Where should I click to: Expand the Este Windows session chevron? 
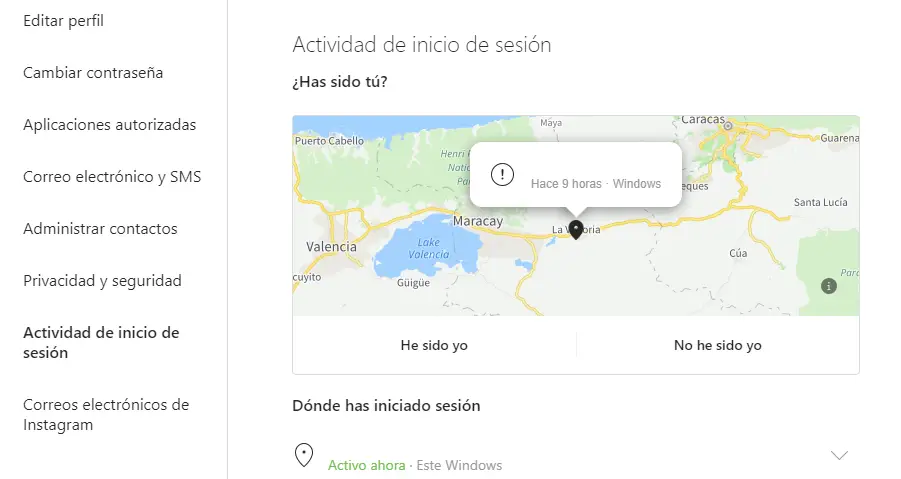tap(840, 455)
